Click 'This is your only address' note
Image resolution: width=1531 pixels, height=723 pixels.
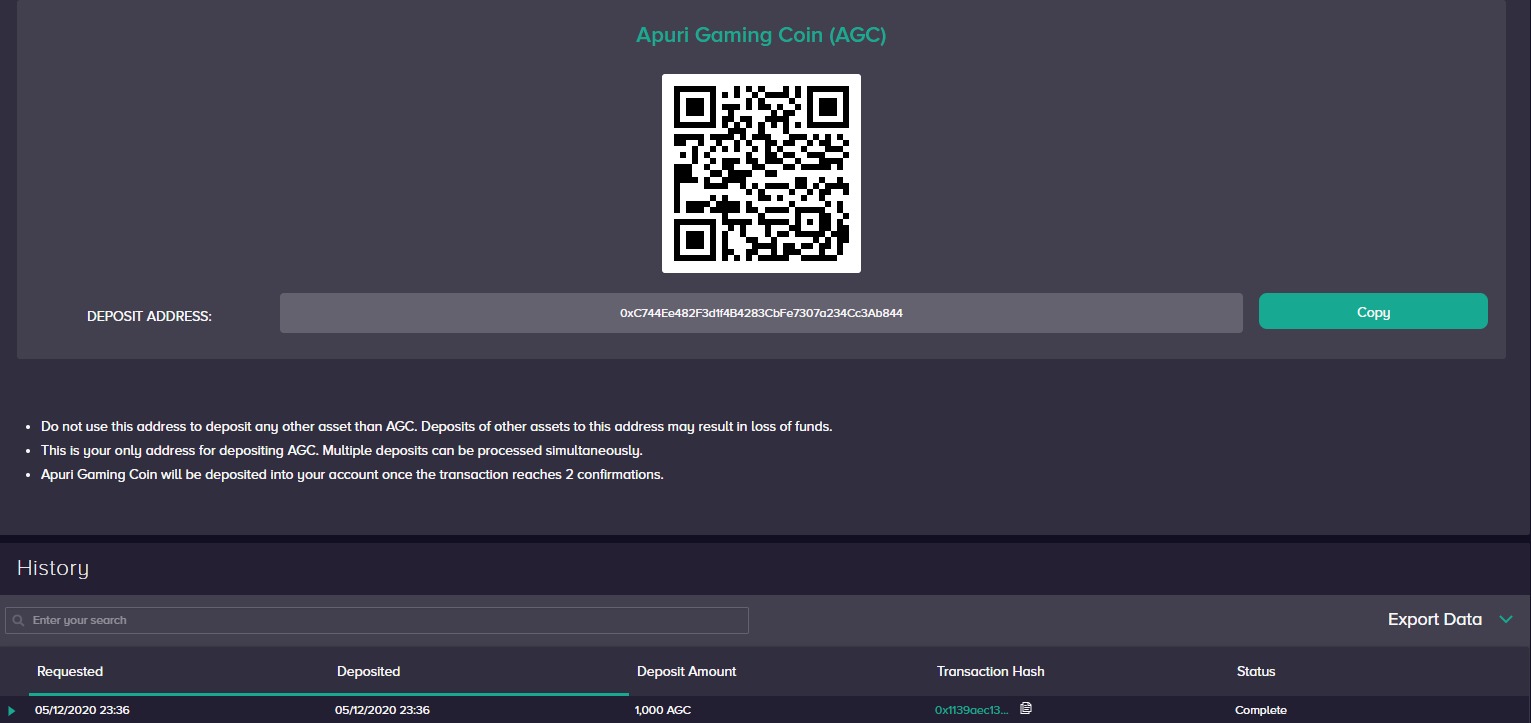click(341, 450)
